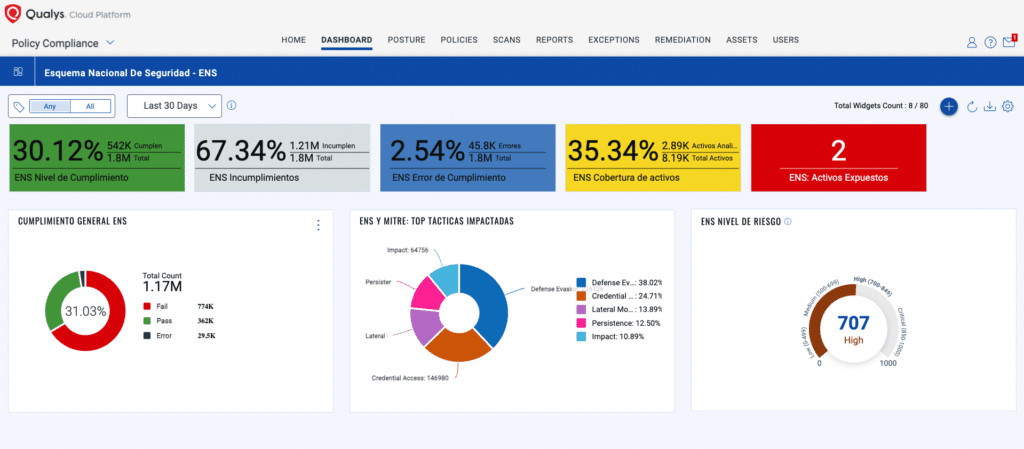Screen dimensions: 1024x449
Task: Refresh the dashboard using the refresh icon
Action: coord(971,106)
